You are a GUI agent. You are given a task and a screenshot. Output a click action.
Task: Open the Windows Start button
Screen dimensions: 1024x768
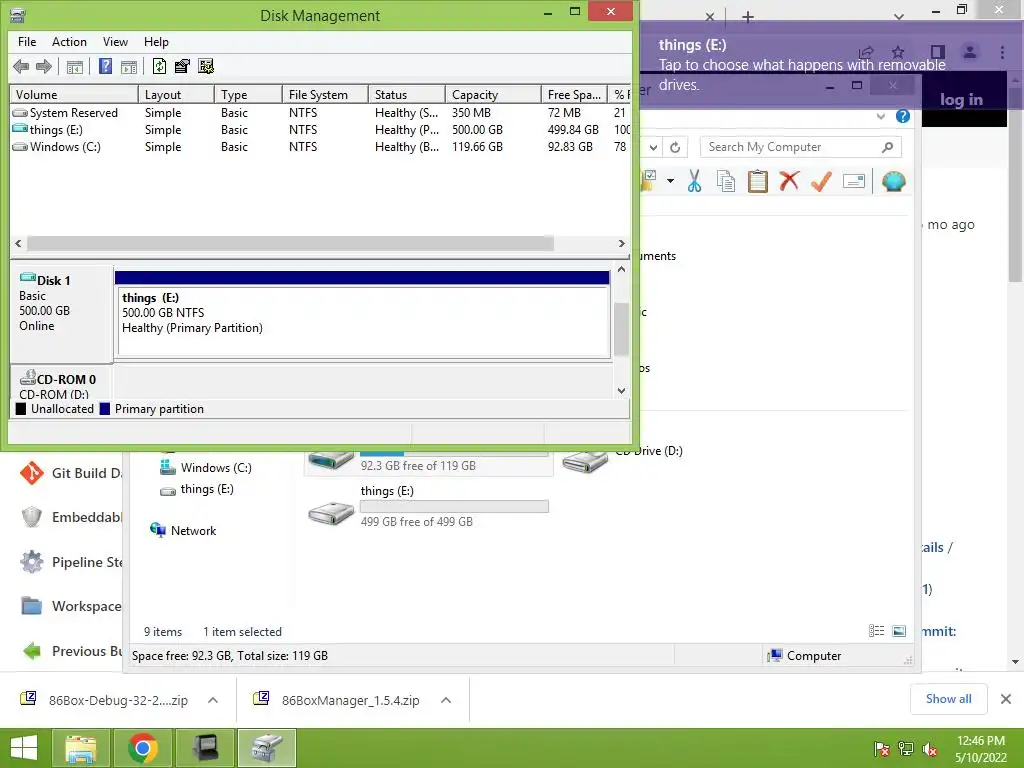click(x=24, y=748)
